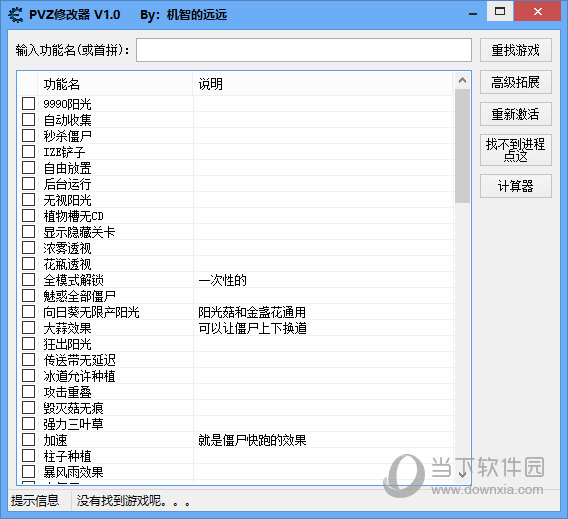Turn on 后台运行 checkbox
The image size is (568, 519).
(28, 184)
